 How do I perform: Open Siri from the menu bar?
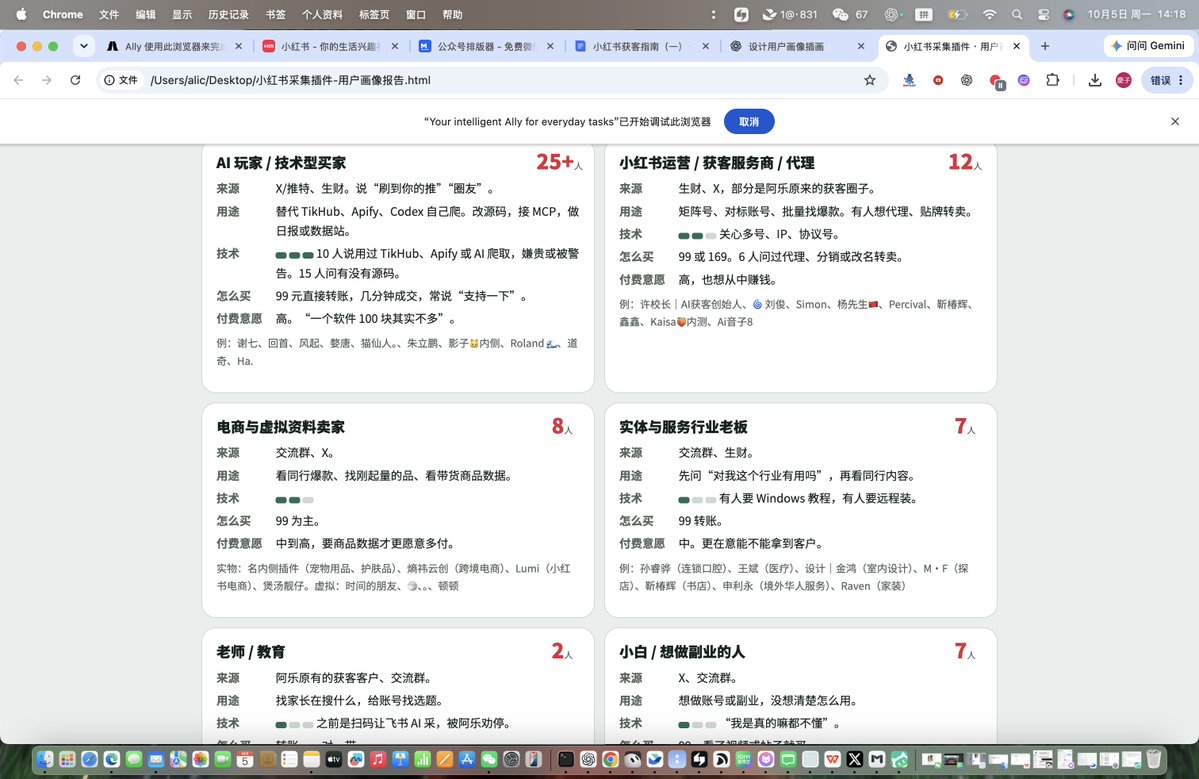pos(1069,14)
